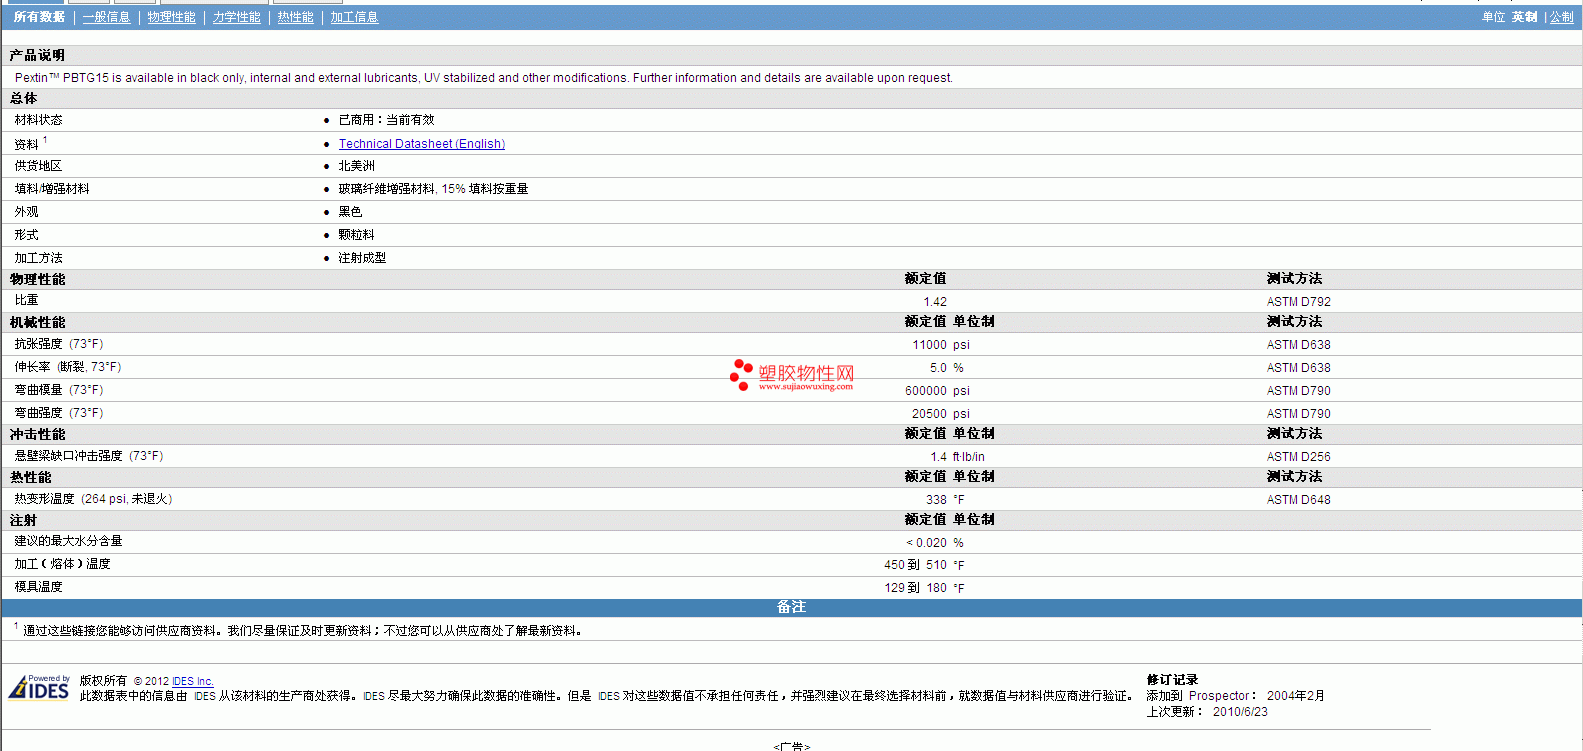Click the 产品说明 section header
1583x751 pixels.
click(37, 55)
